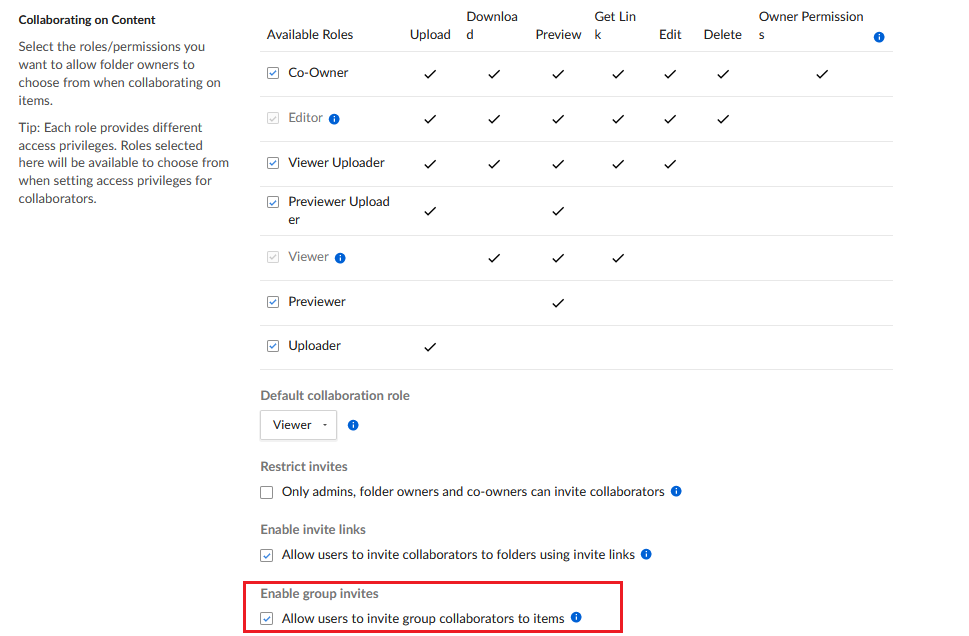Uncheck the Co-Owner role checkbox

click(273, 73)
